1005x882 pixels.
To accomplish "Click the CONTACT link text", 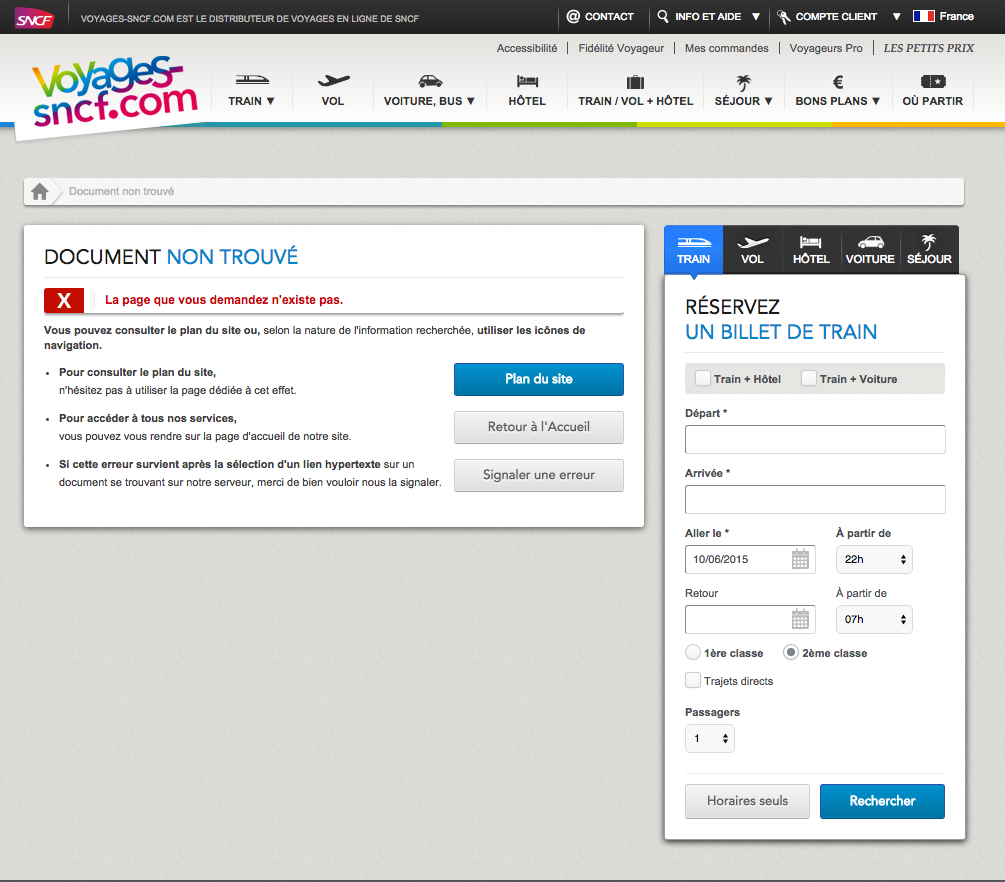I will 609,17.
